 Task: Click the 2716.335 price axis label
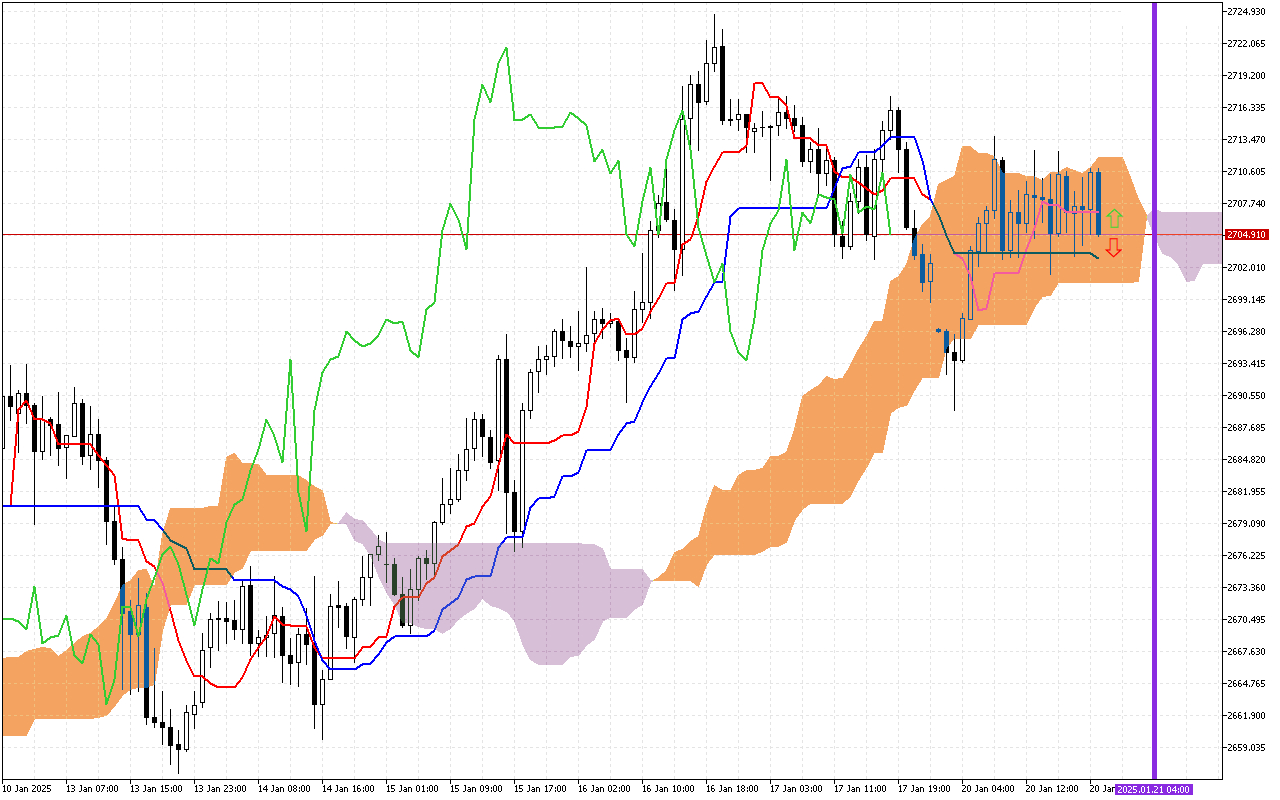[x=1247, y=108]
